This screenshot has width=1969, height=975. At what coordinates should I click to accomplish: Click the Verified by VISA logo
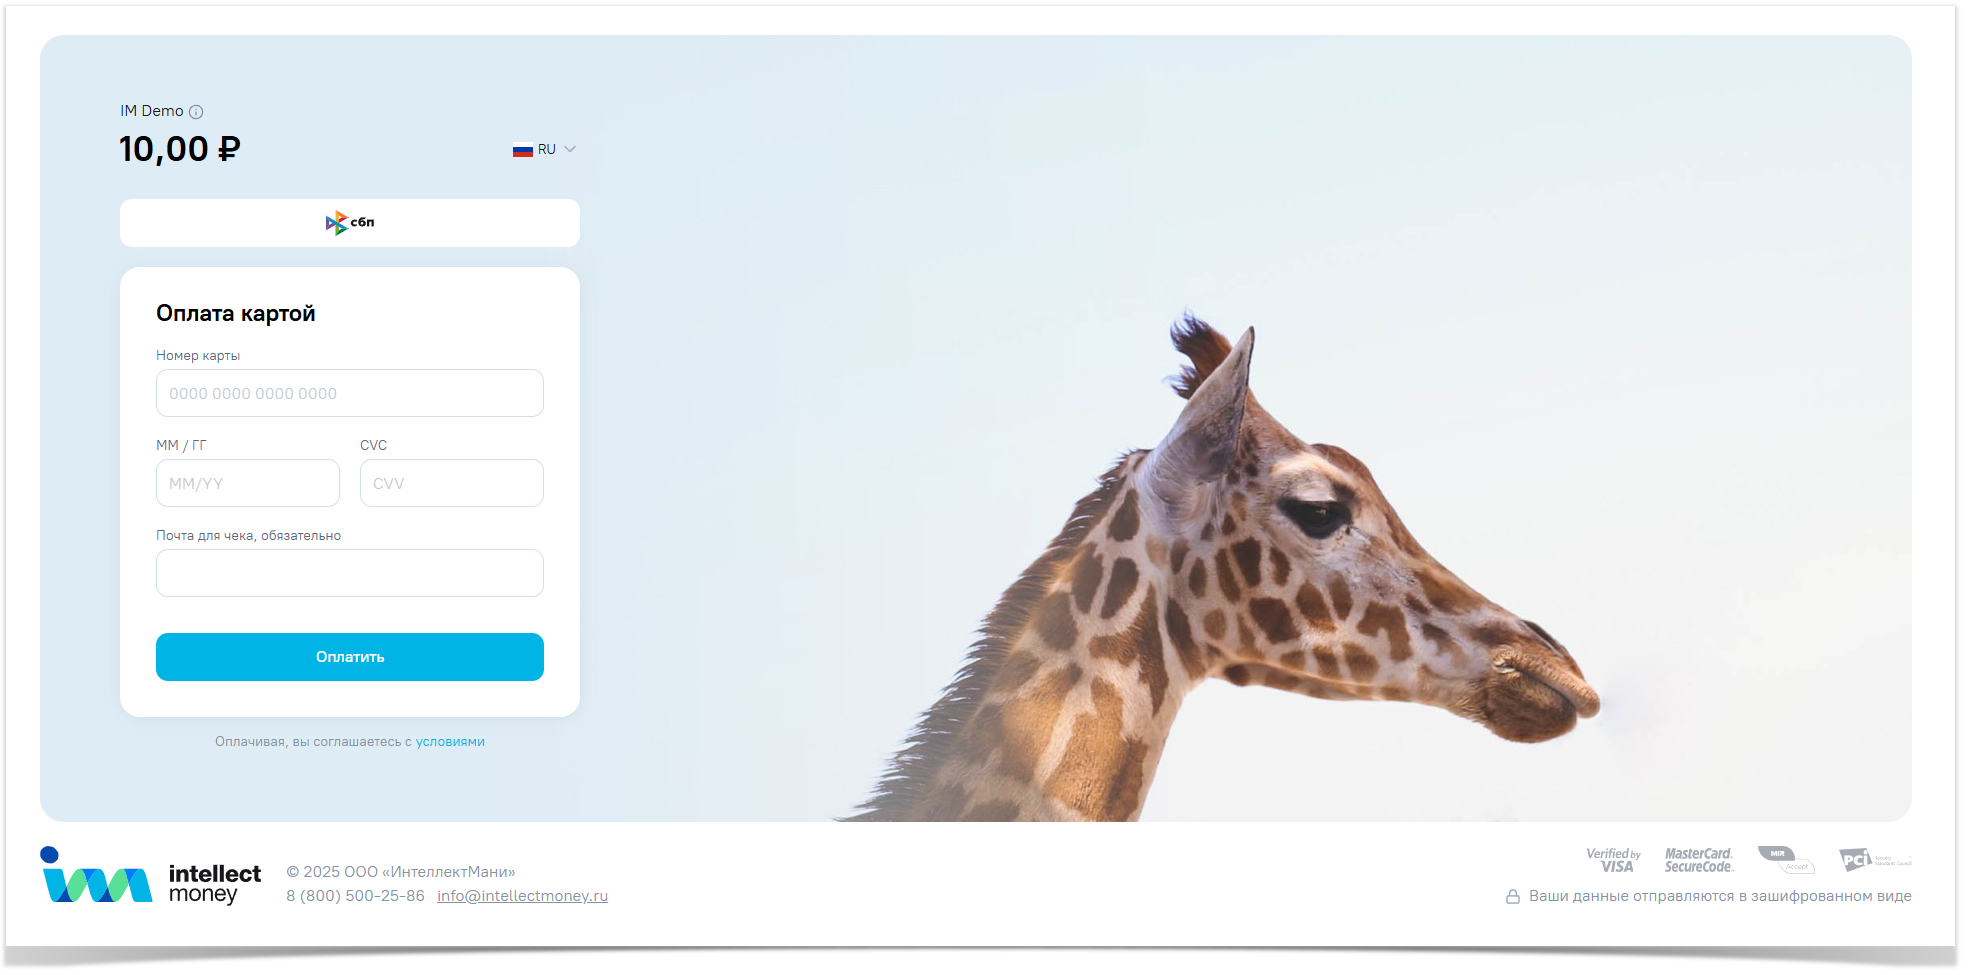pos(1613,860)
